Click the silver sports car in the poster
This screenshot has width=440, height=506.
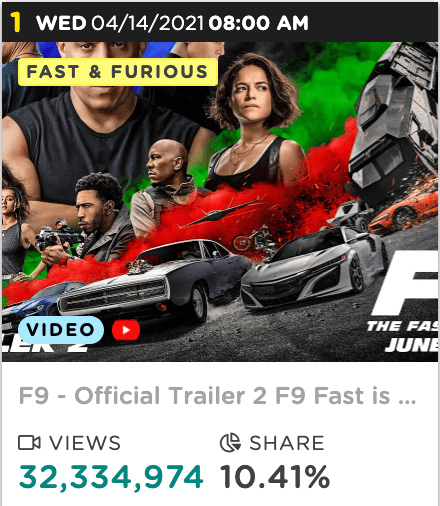313,267
